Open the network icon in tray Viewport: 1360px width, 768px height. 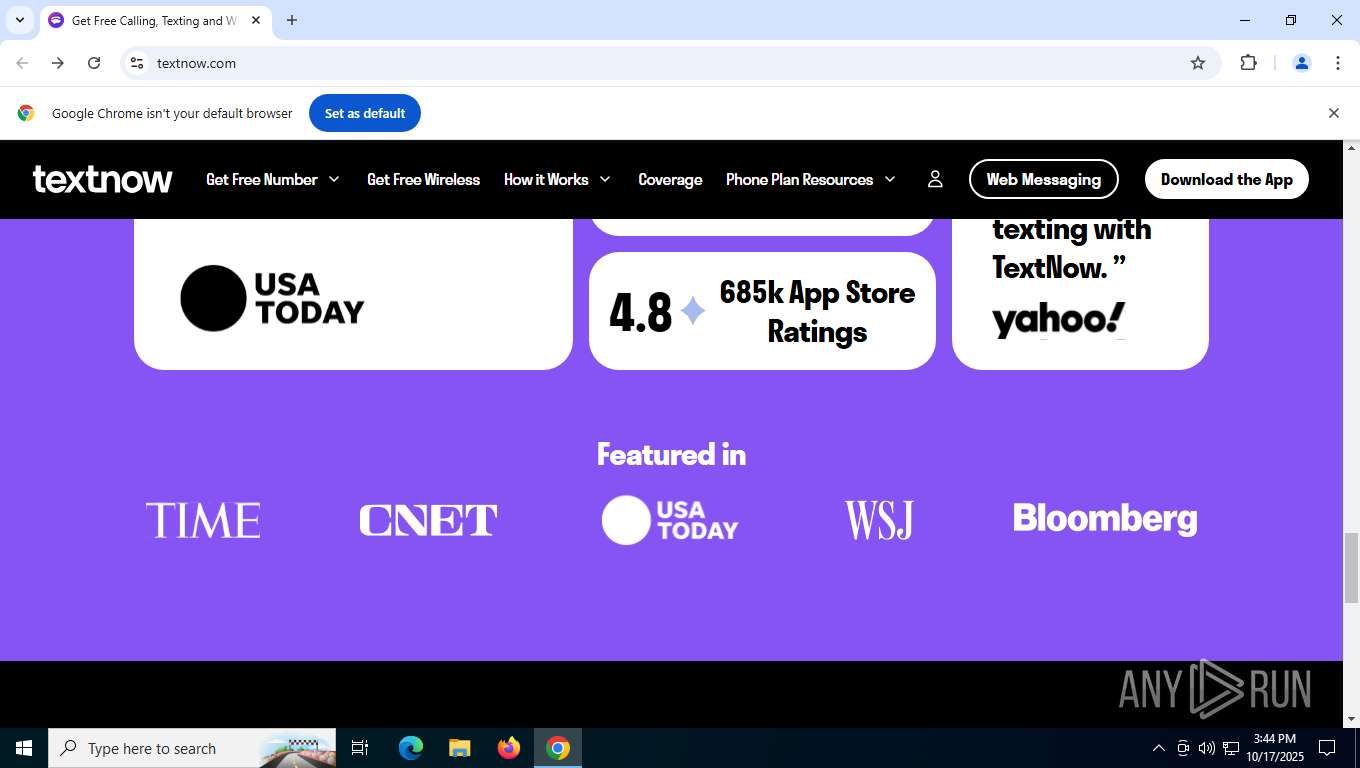pyautogui.click(x=1231, y=748)
